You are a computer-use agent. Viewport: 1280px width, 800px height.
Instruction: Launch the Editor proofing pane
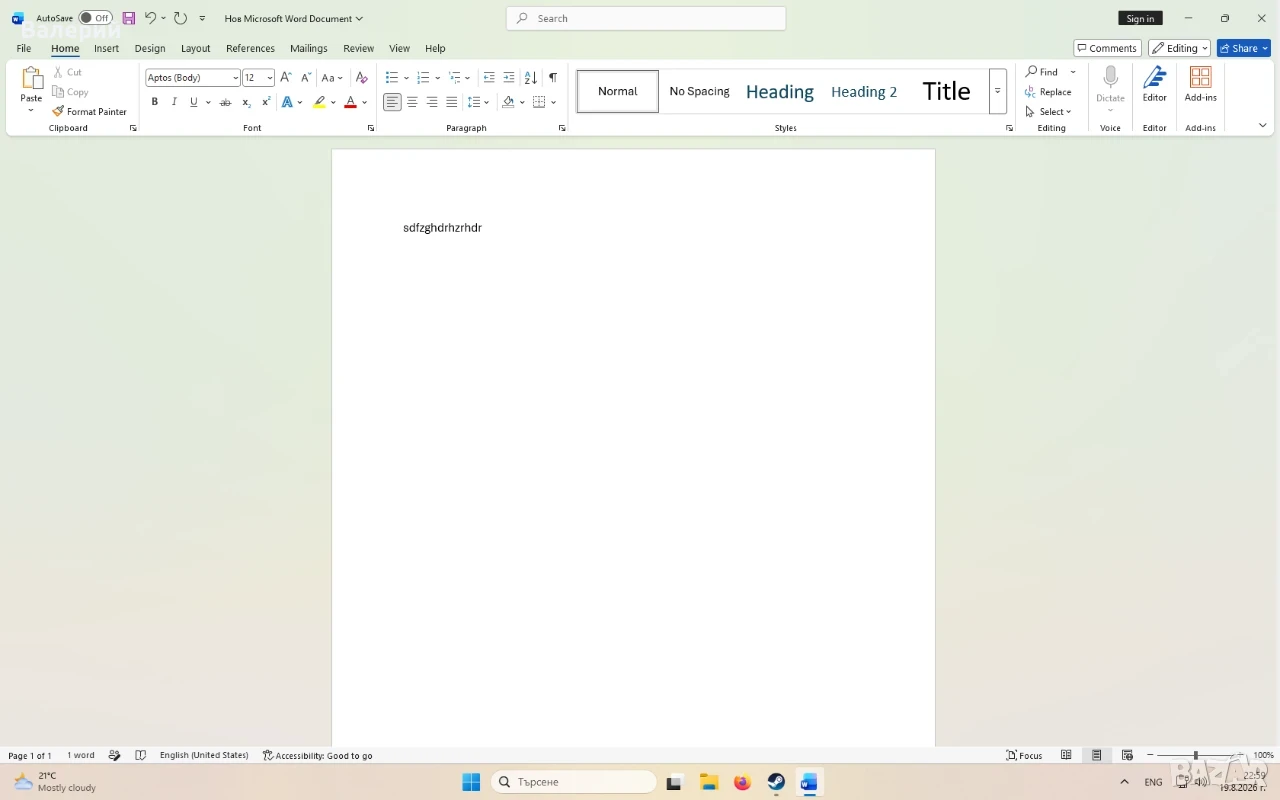pyautogui.click(x=1155, y=84)
